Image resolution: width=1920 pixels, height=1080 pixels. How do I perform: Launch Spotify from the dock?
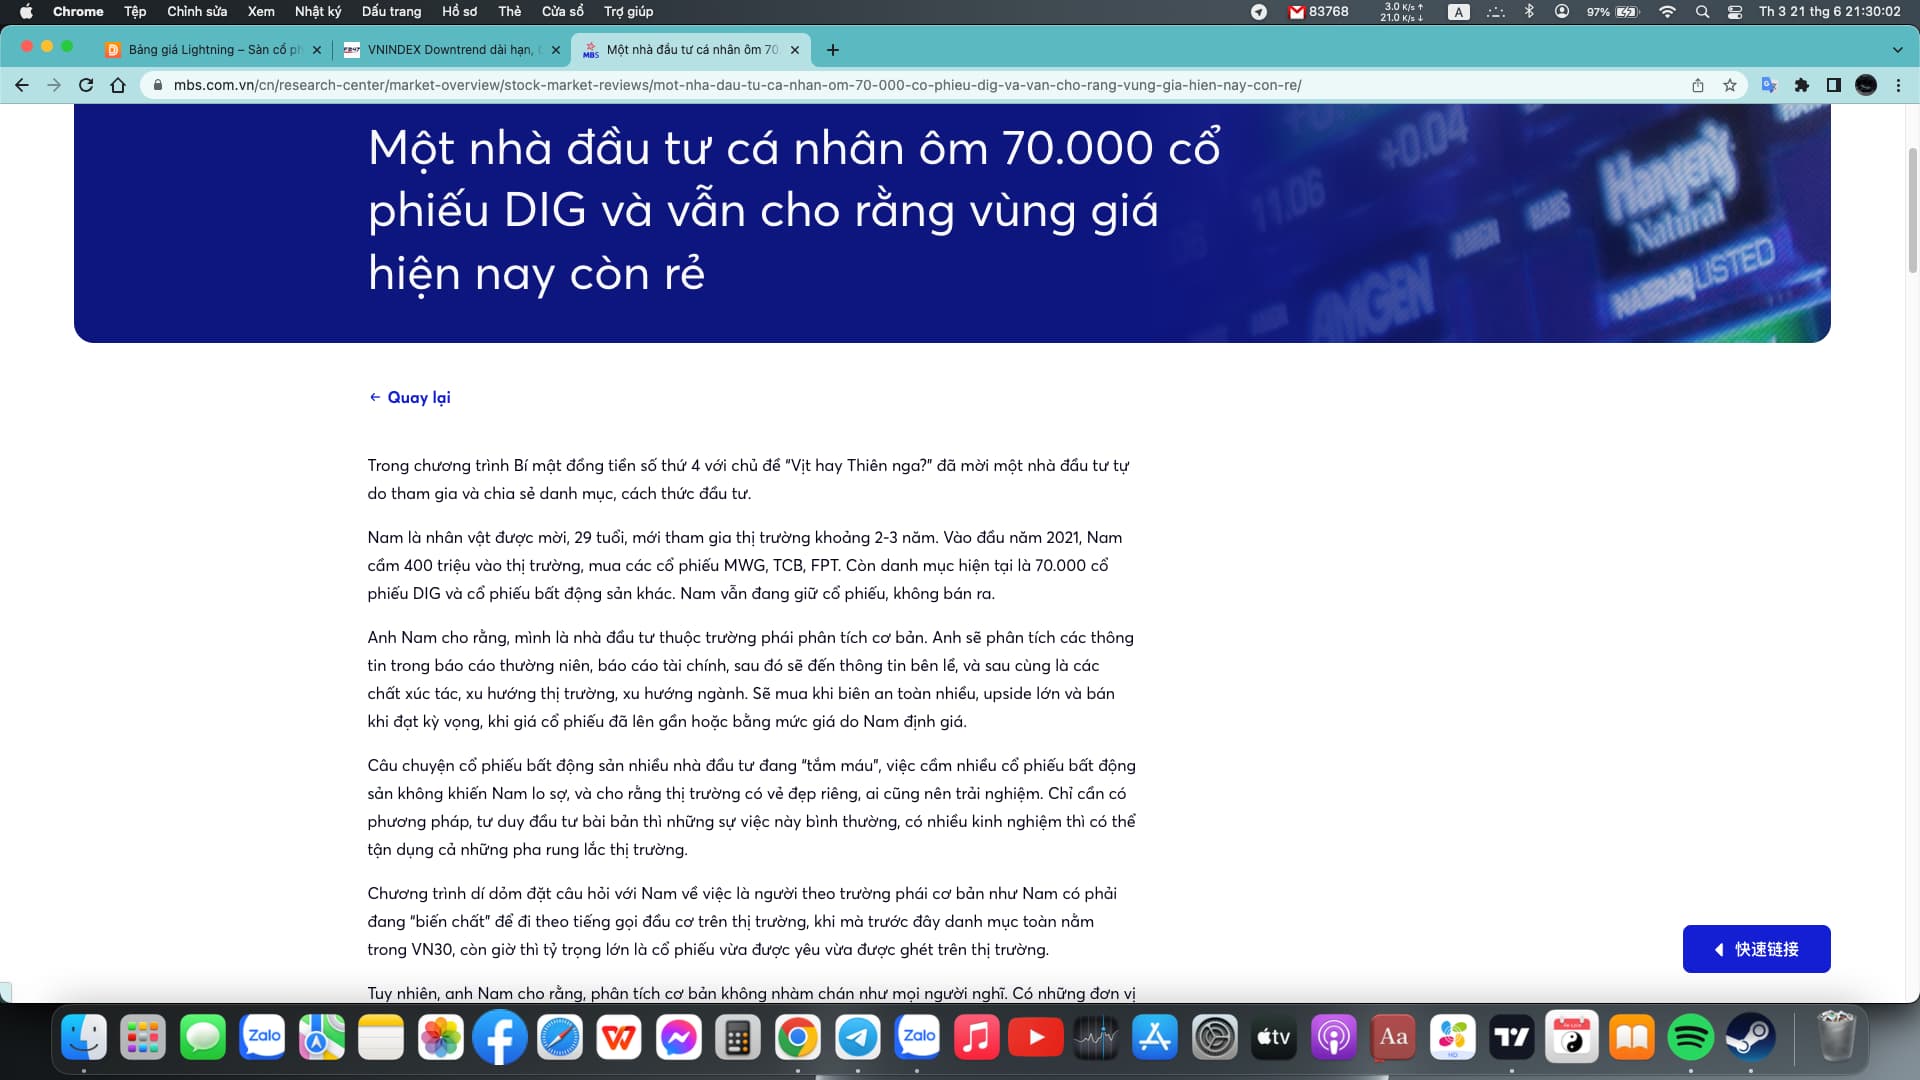coord(1690,1038)
